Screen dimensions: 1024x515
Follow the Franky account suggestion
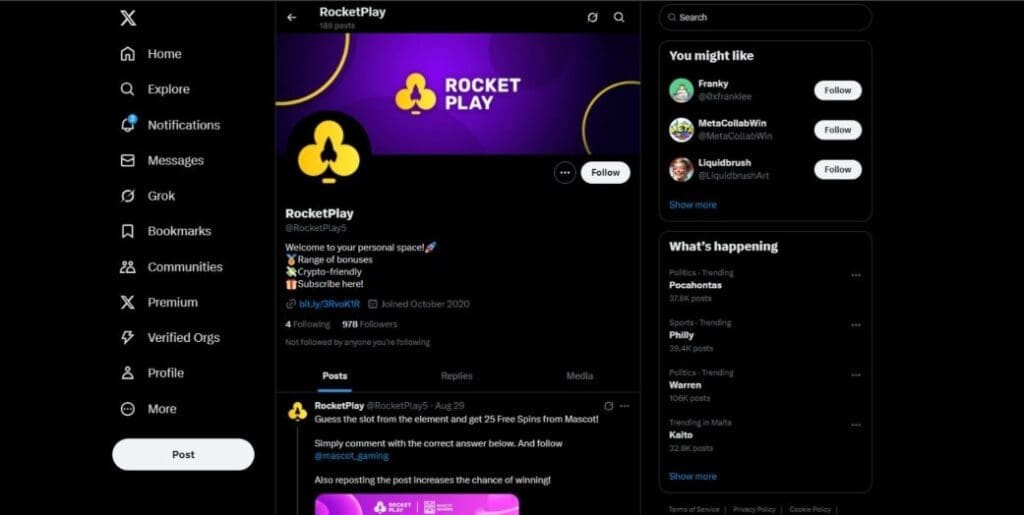(837, 91)
